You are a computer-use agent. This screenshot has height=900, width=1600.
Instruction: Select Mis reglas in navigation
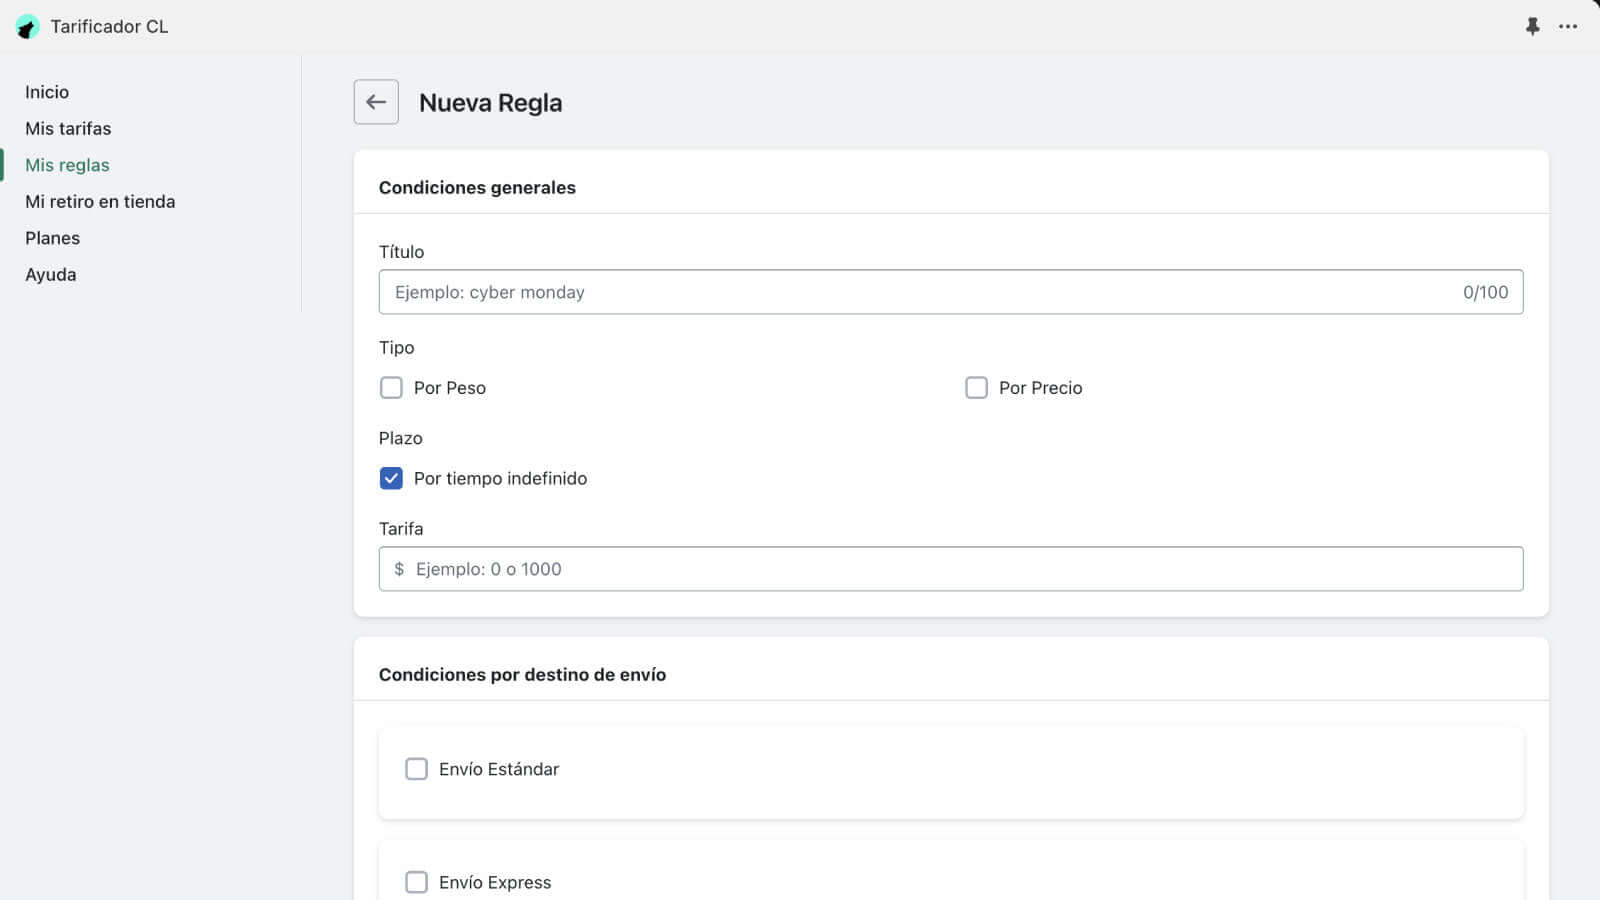click(x=67, y=165)
